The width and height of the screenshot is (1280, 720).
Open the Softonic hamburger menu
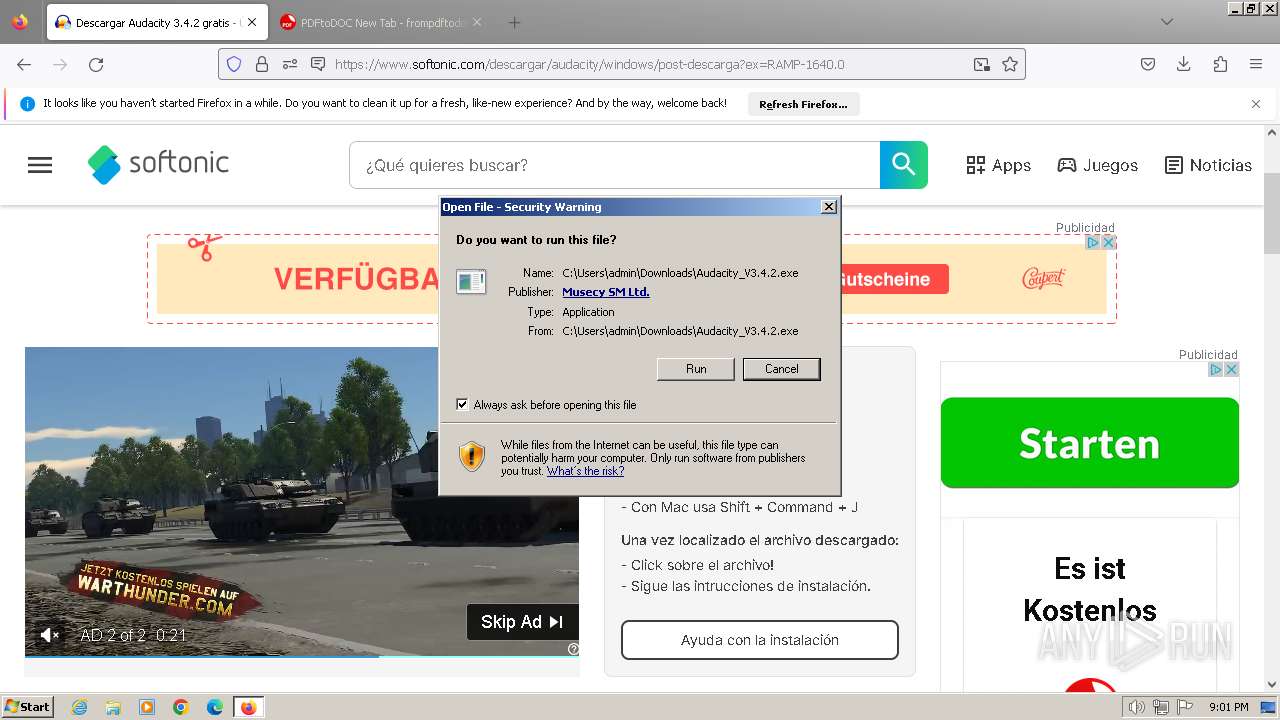40,165
